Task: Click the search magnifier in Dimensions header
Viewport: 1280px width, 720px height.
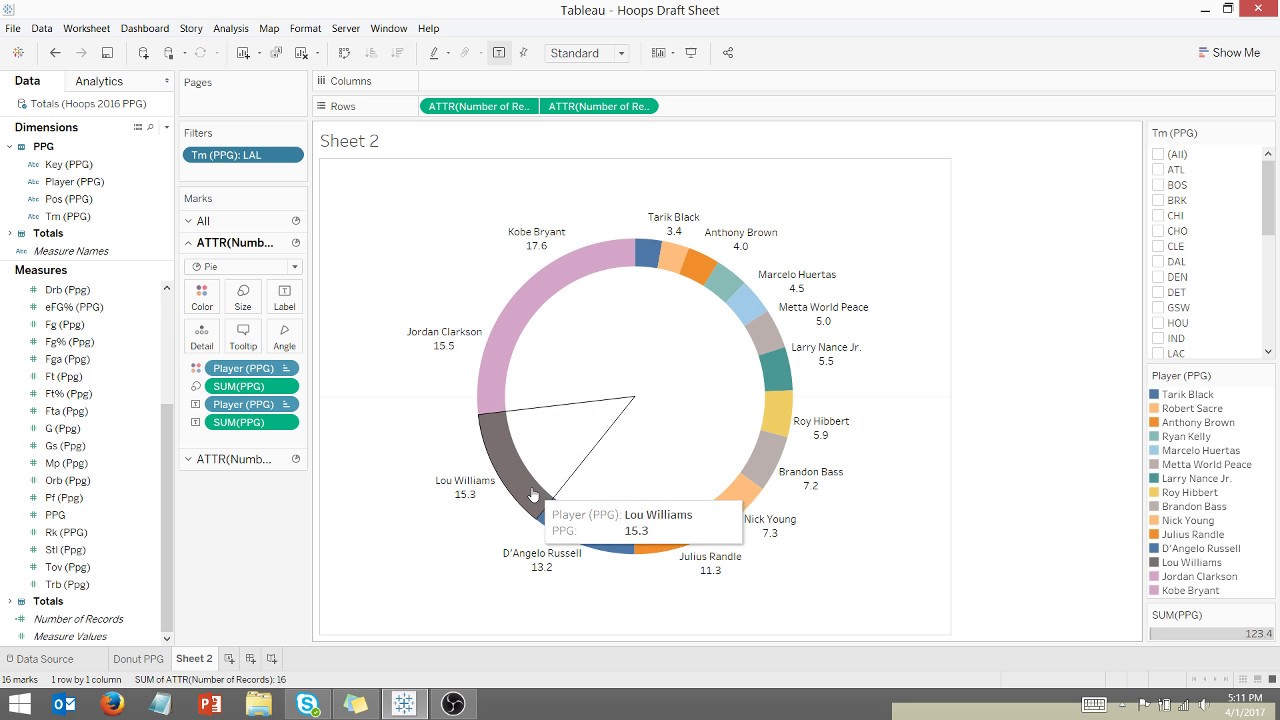Action: [x=150, y=127]
